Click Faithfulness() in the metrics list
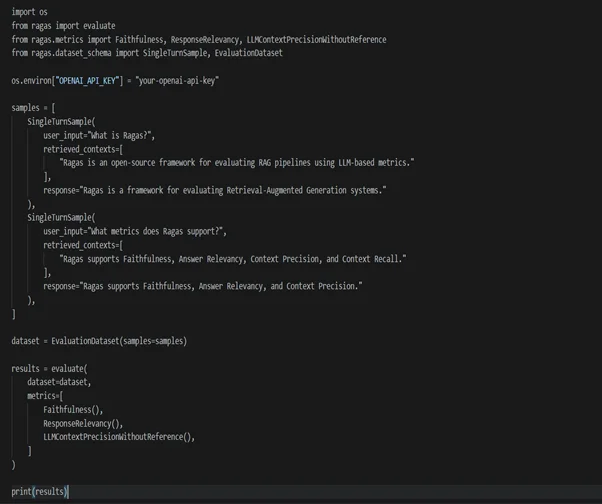Viewport: 602px width, 504px height. (x=73, y=410)
